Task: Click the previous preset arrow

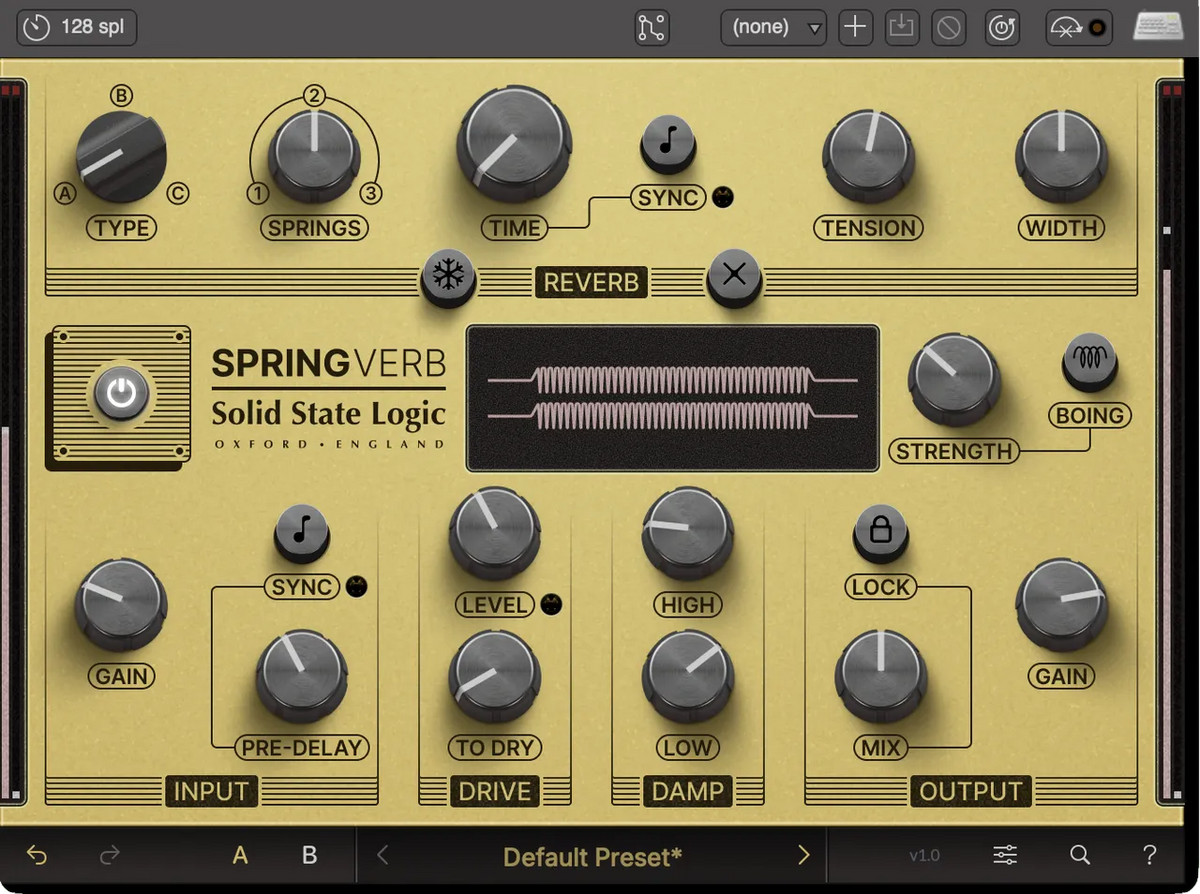Action: pyautogui.click(x=380, y=855)
